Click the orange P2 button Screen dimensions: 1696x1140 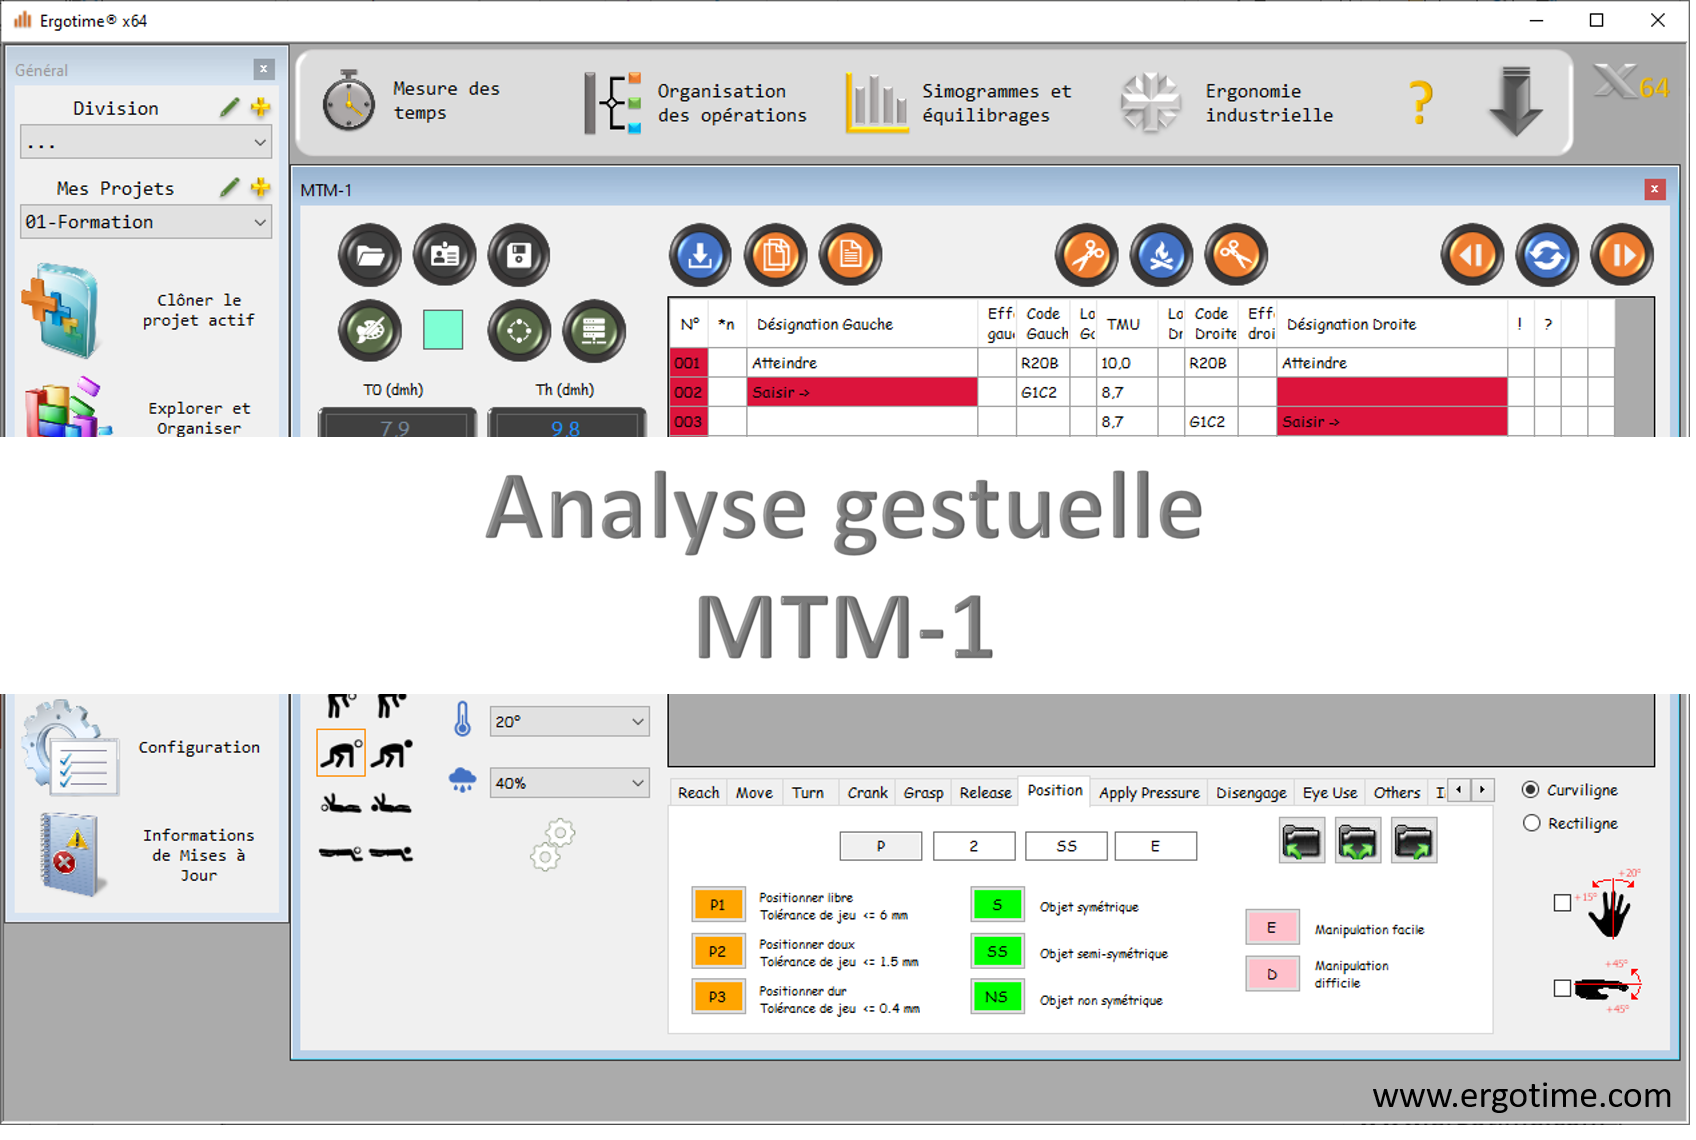(718, 952)
